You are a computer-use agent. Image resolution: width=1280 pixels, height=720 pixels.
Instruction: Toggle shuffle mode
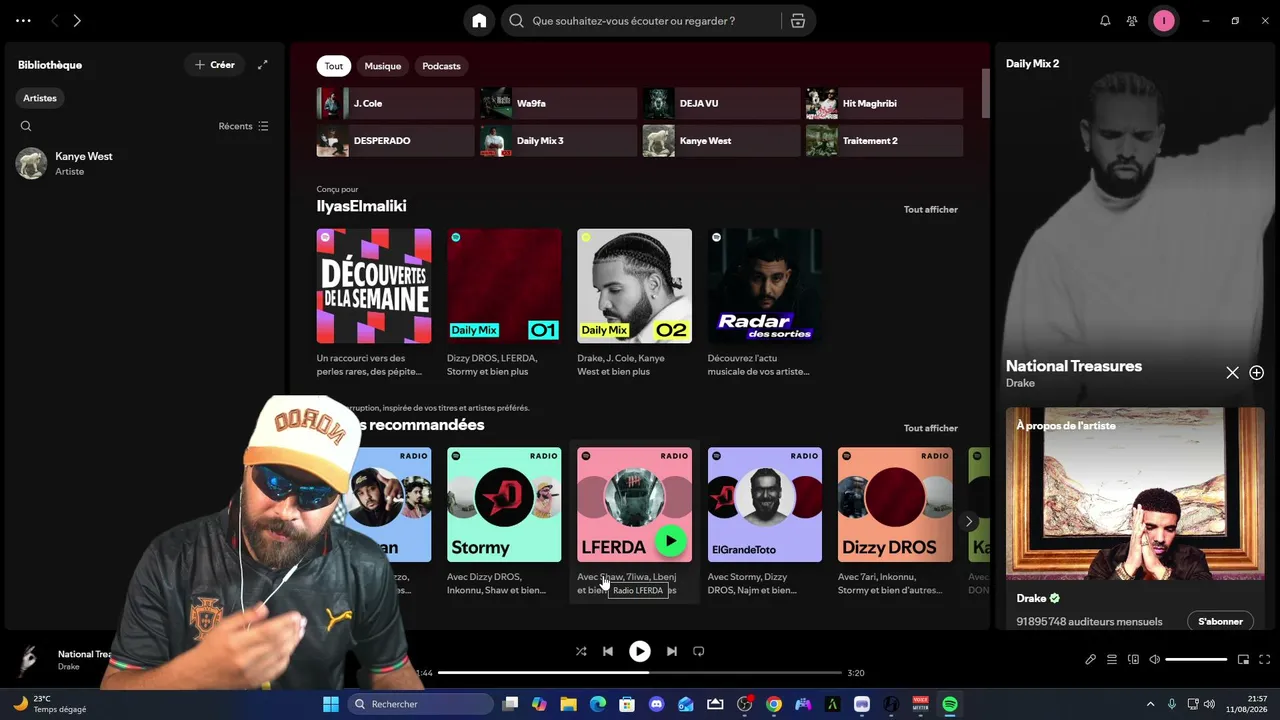click(581, 651)
